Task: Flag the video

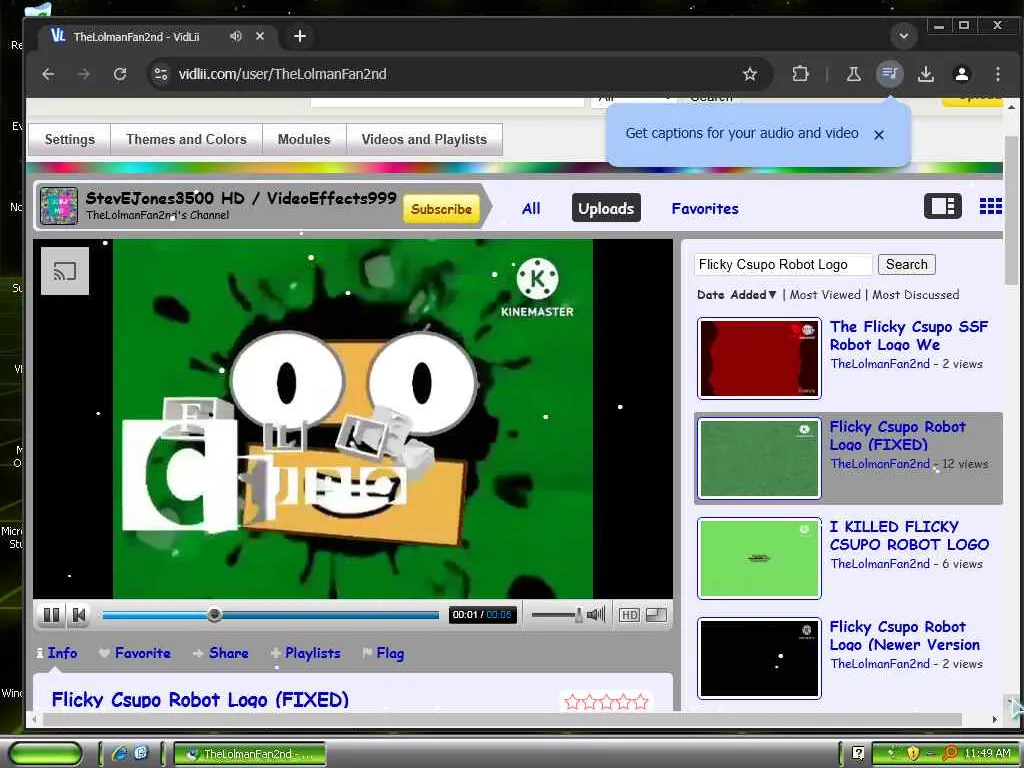Action: 383,653
